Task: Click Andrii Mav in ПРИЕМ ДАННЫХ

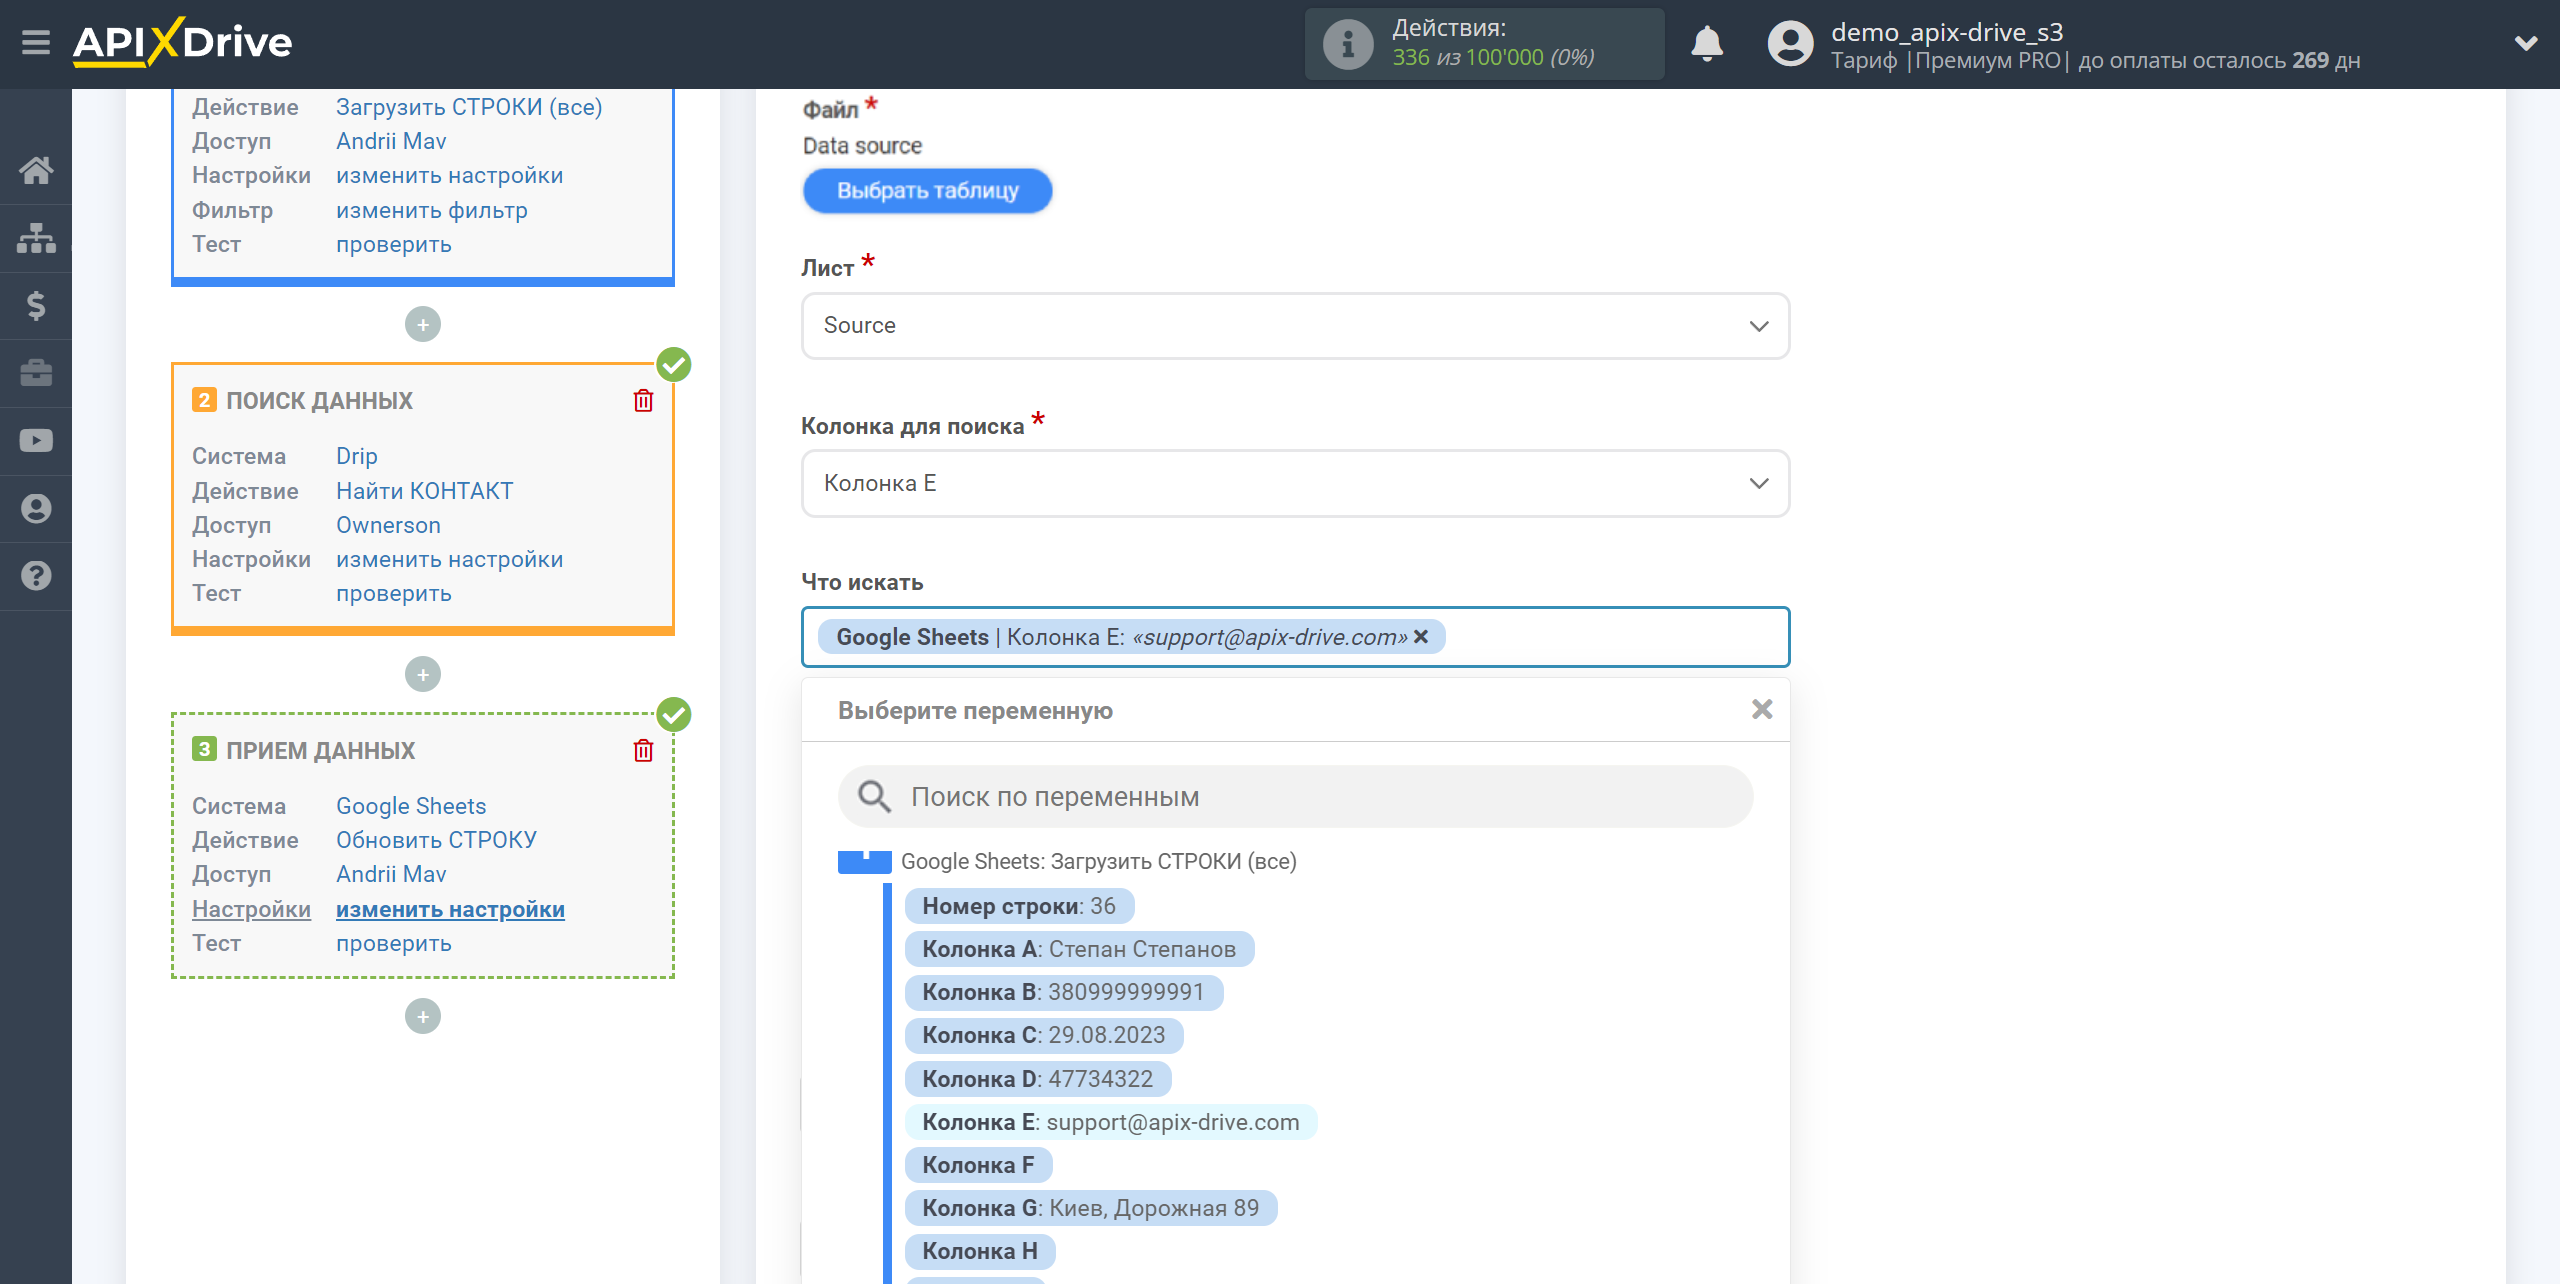Action: pyautogui.click(x=391, y=874)
